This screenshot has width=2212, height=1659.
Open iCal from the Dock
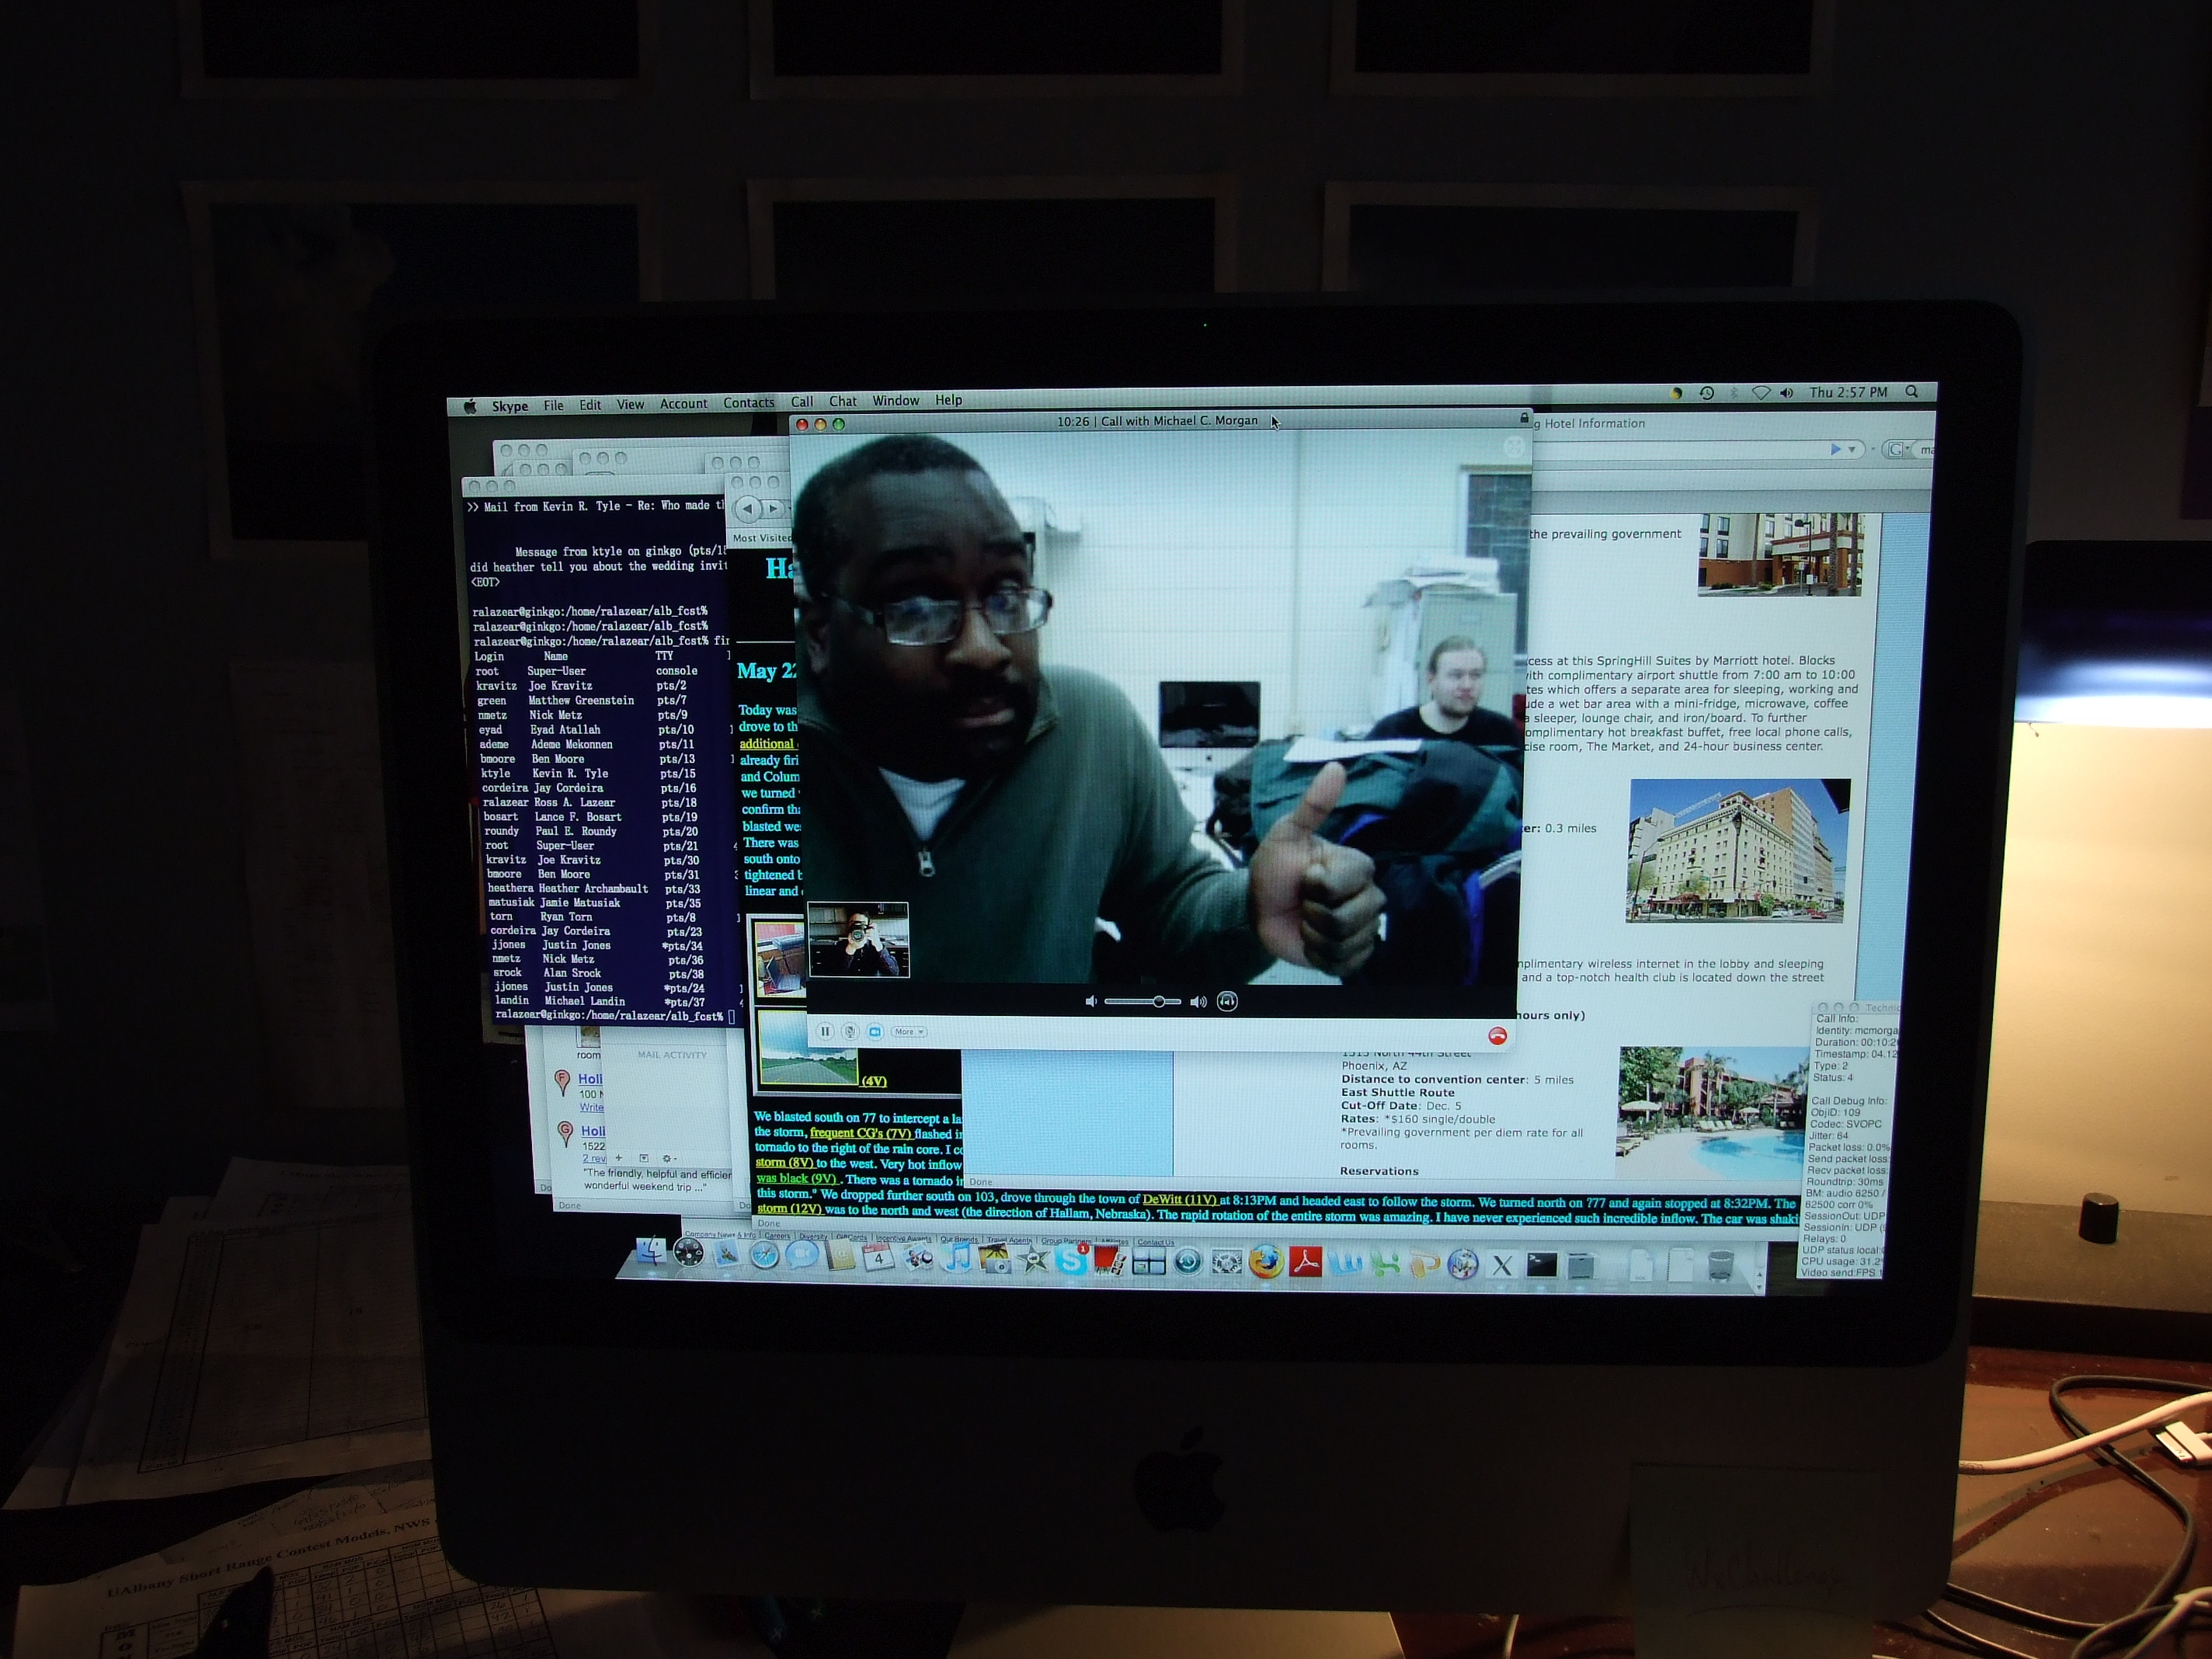pyautogui.click(x=878, y=1259)
